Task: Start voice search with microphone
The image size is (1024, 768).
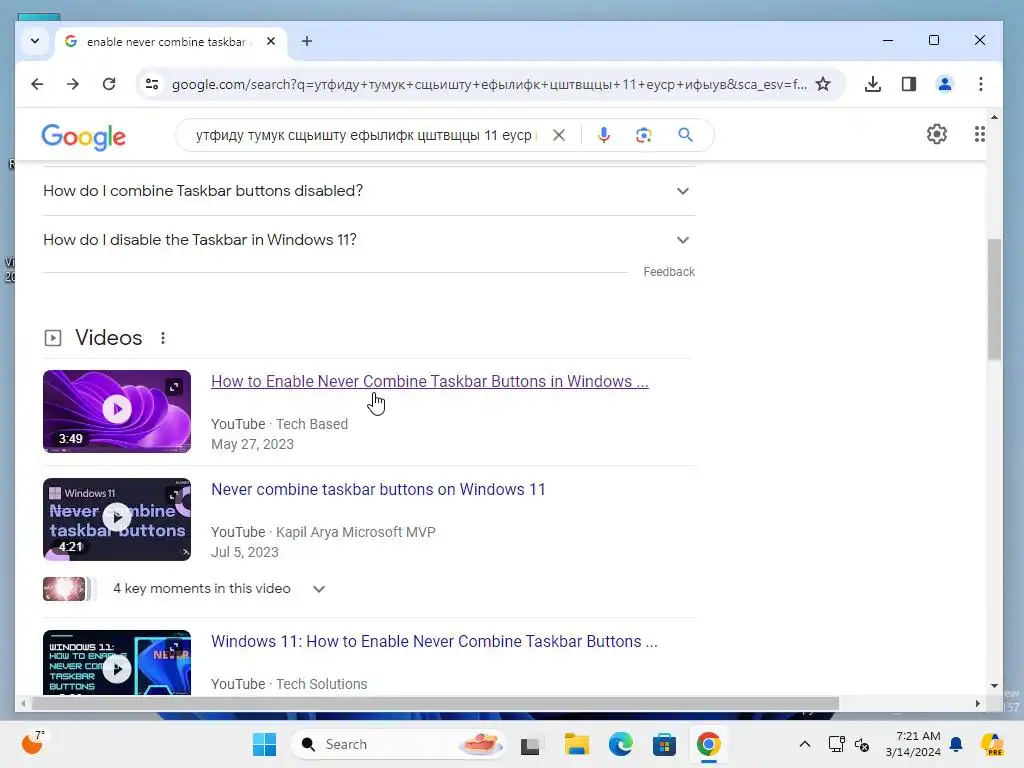Action: tap(604, 135)
